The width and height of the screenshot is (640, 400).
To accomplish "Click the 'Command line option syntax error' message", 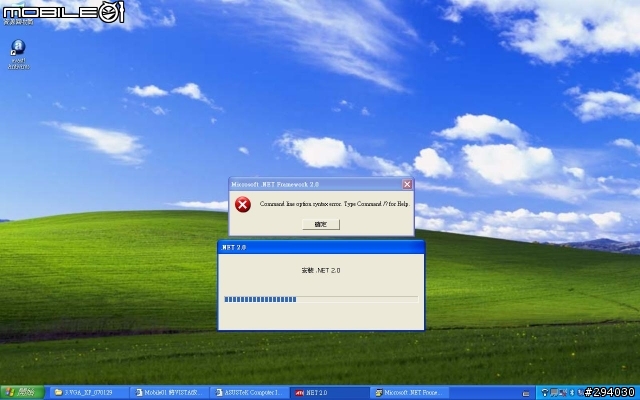I will pos(335,204).
